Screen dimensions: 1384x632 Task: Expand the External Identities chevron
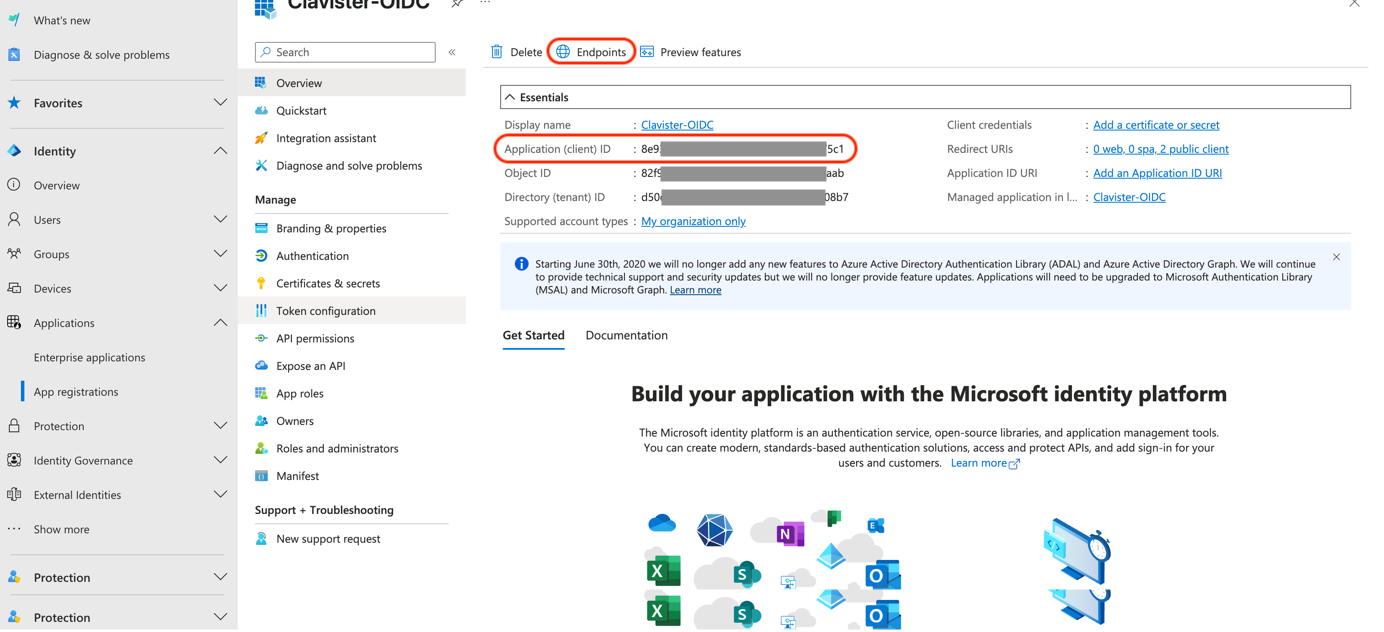click(220, 494)
